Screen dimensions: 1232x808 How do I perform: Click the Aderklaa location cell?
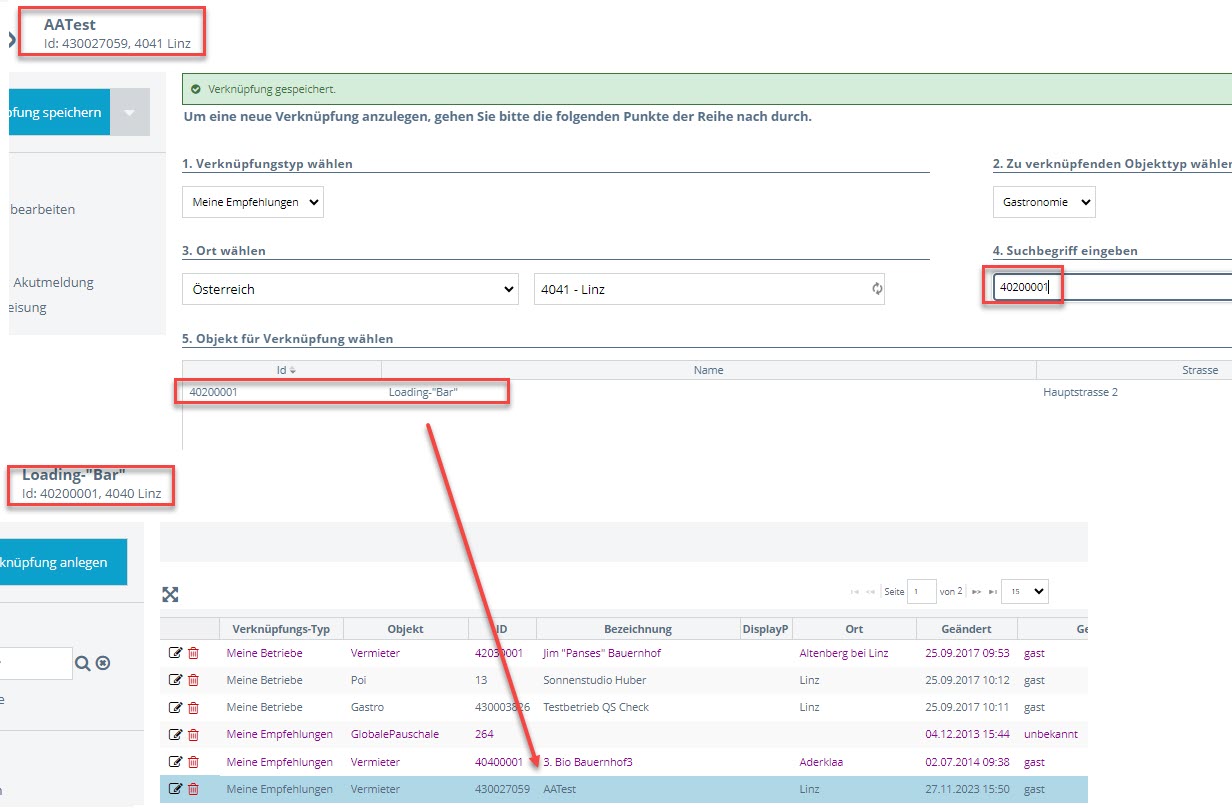(821, 762)
